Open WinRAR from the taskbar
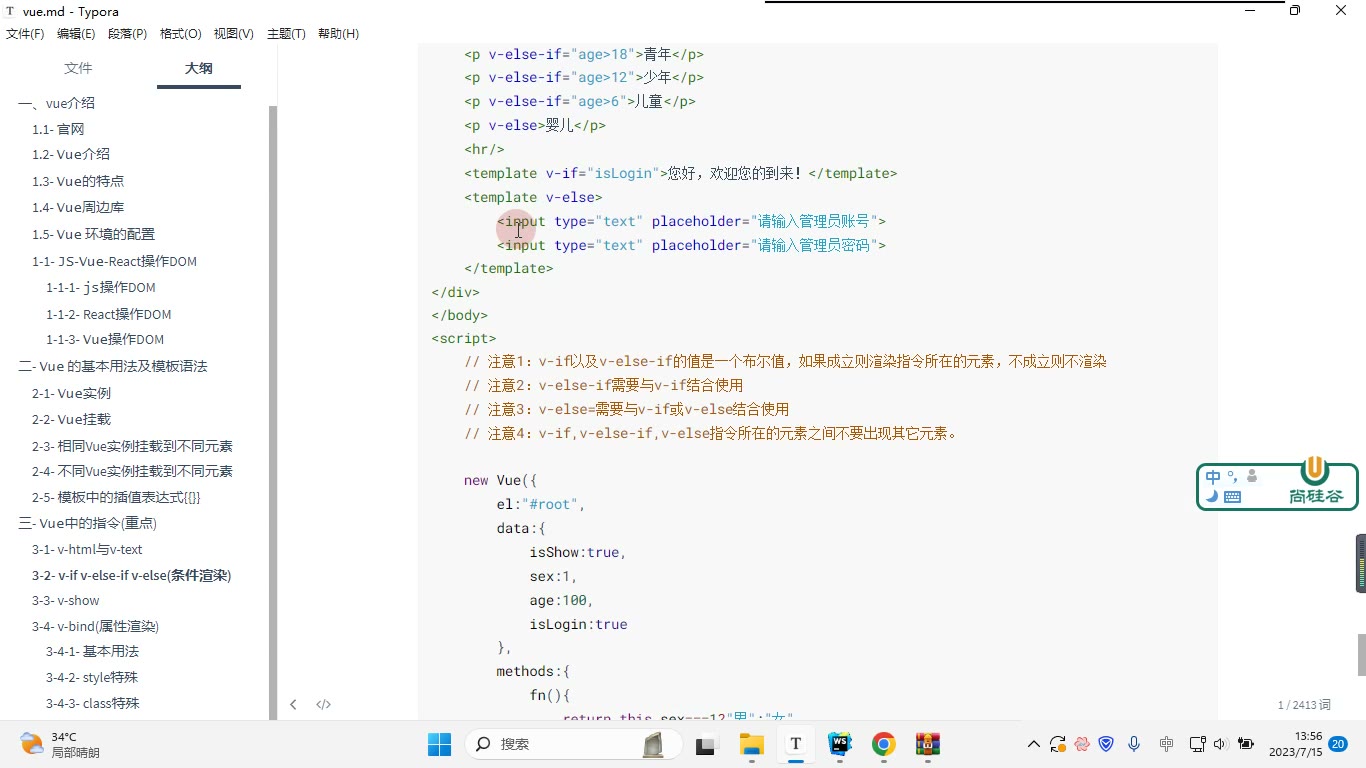The height and width of the screenshot is (768, 1366). [x=929, y=744]
